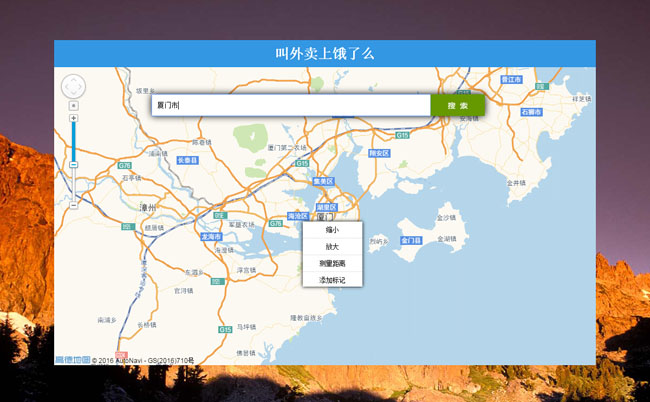
Task: Click the 海沧区 district label
Action: (x=298, y=216)
